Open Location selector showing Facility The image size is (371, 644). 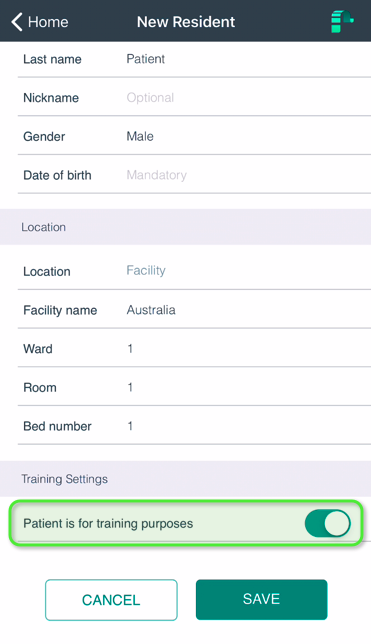coord(194,271)
